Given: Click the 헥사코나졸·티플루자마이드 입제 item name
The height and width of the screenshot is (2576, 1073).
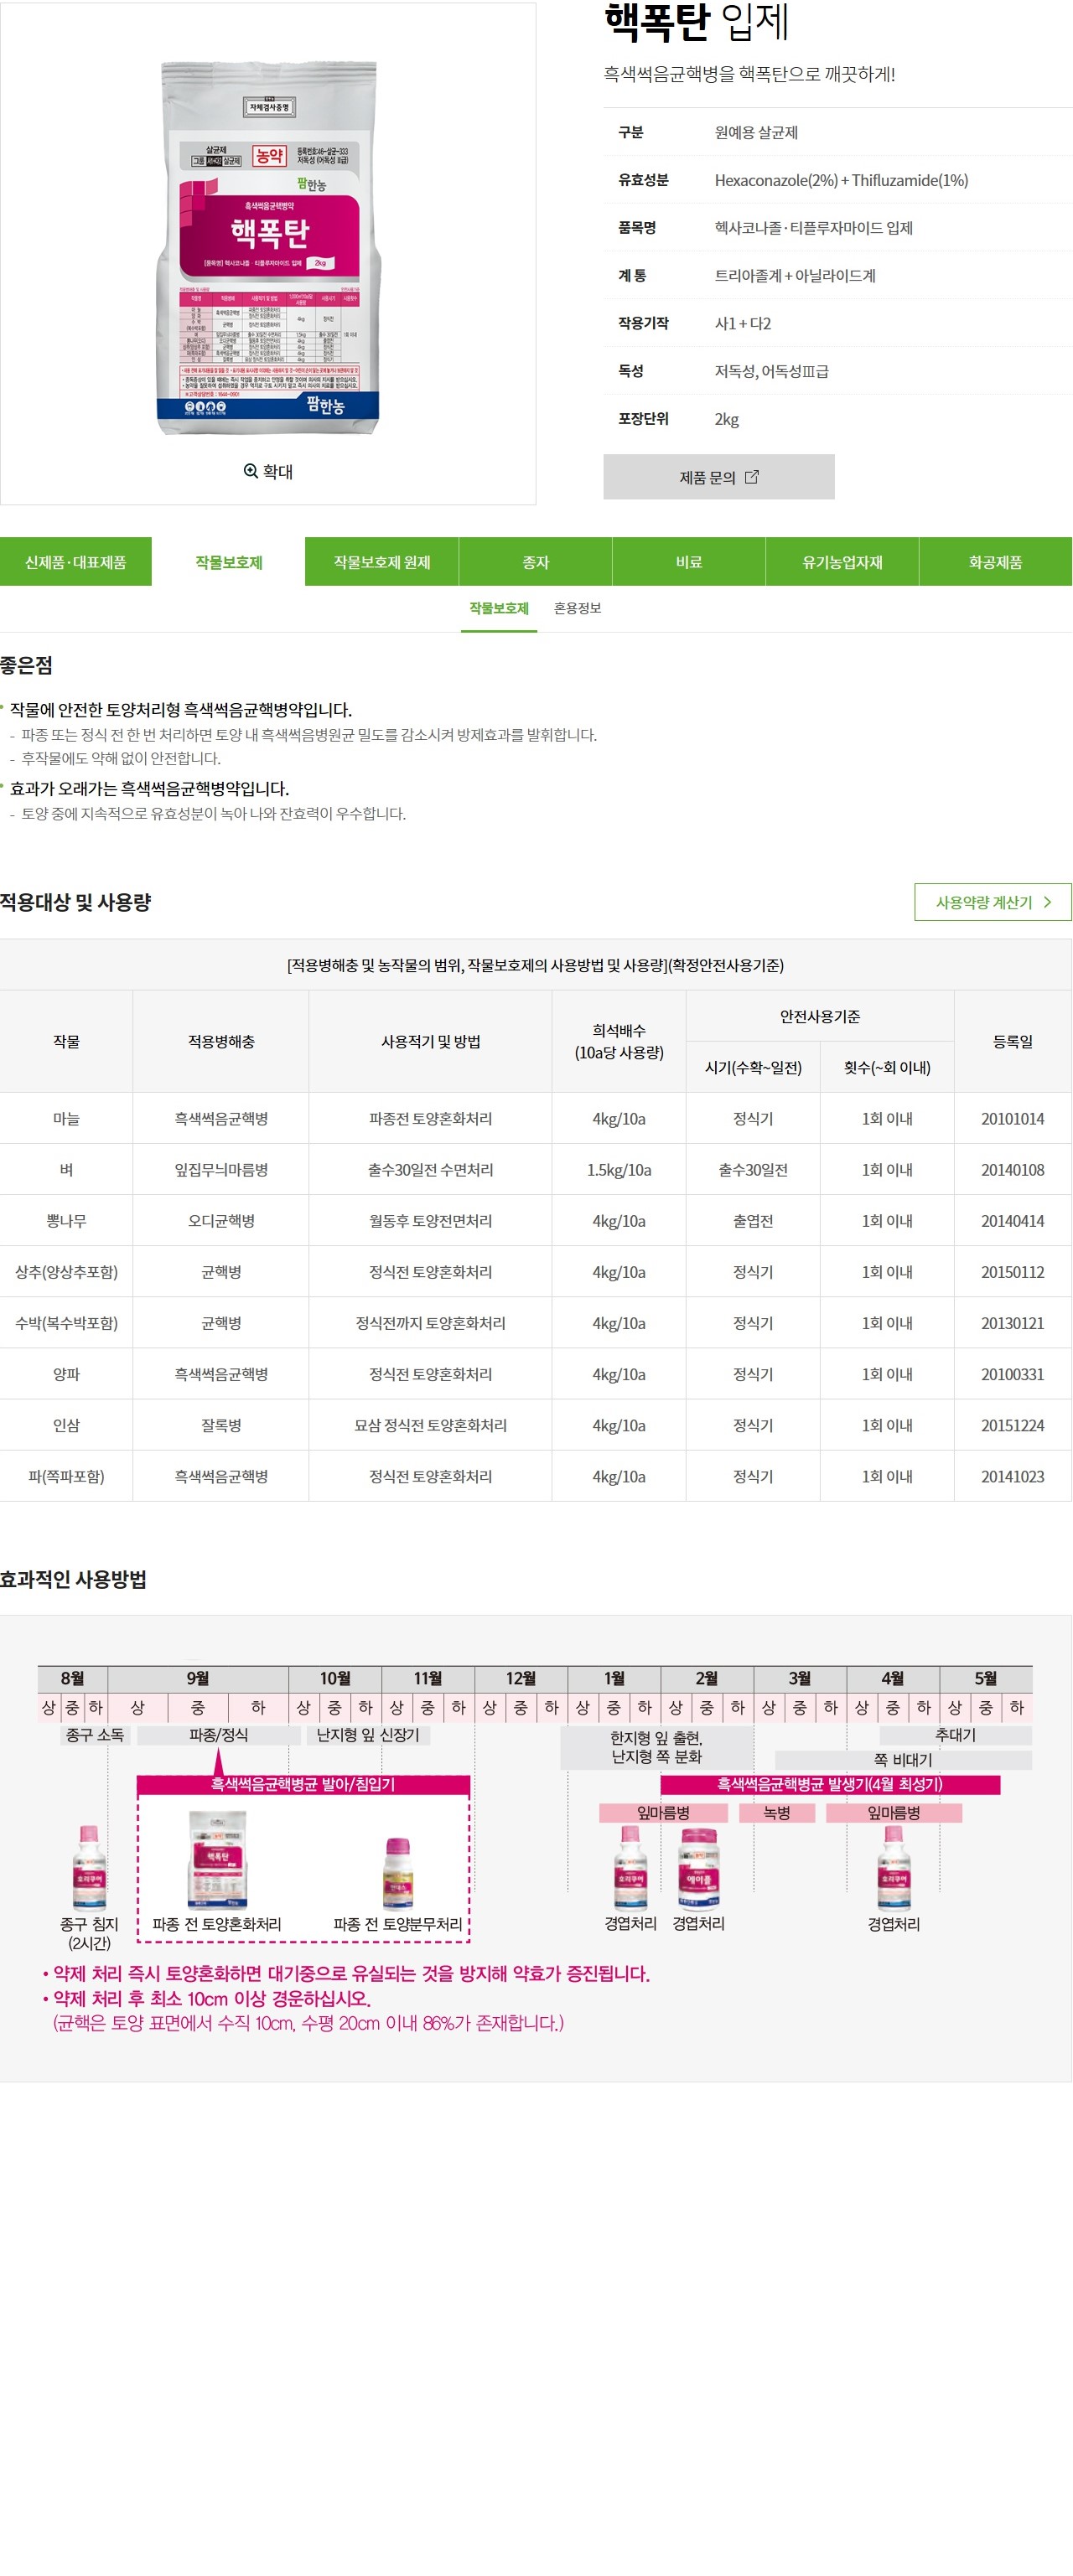Looking at the screenshot, I should 813,228.
